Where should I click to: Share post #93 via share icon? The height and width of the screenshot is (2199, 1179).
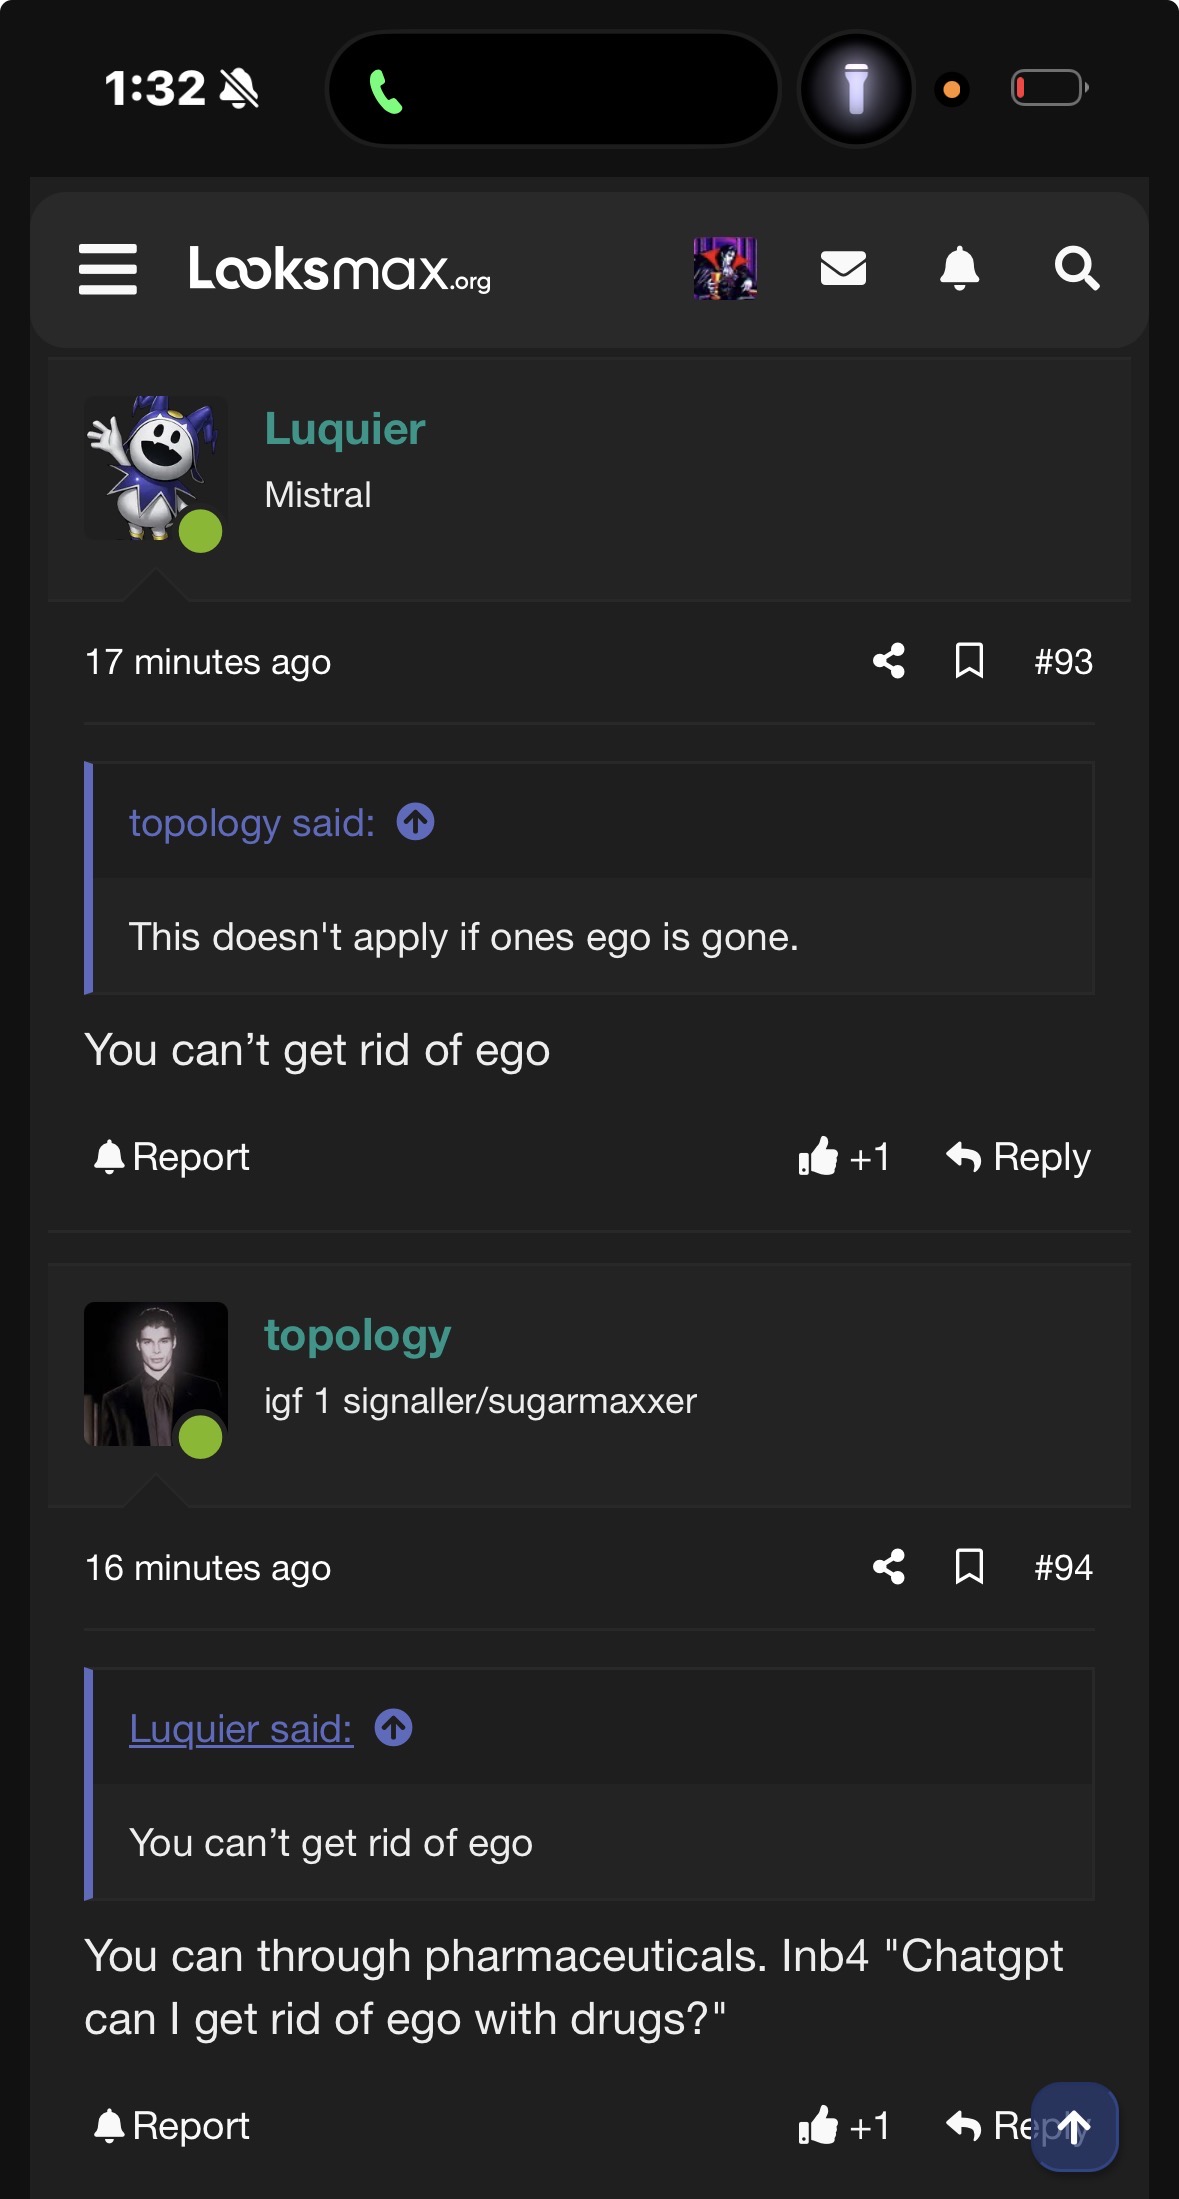tap(888, 661)
